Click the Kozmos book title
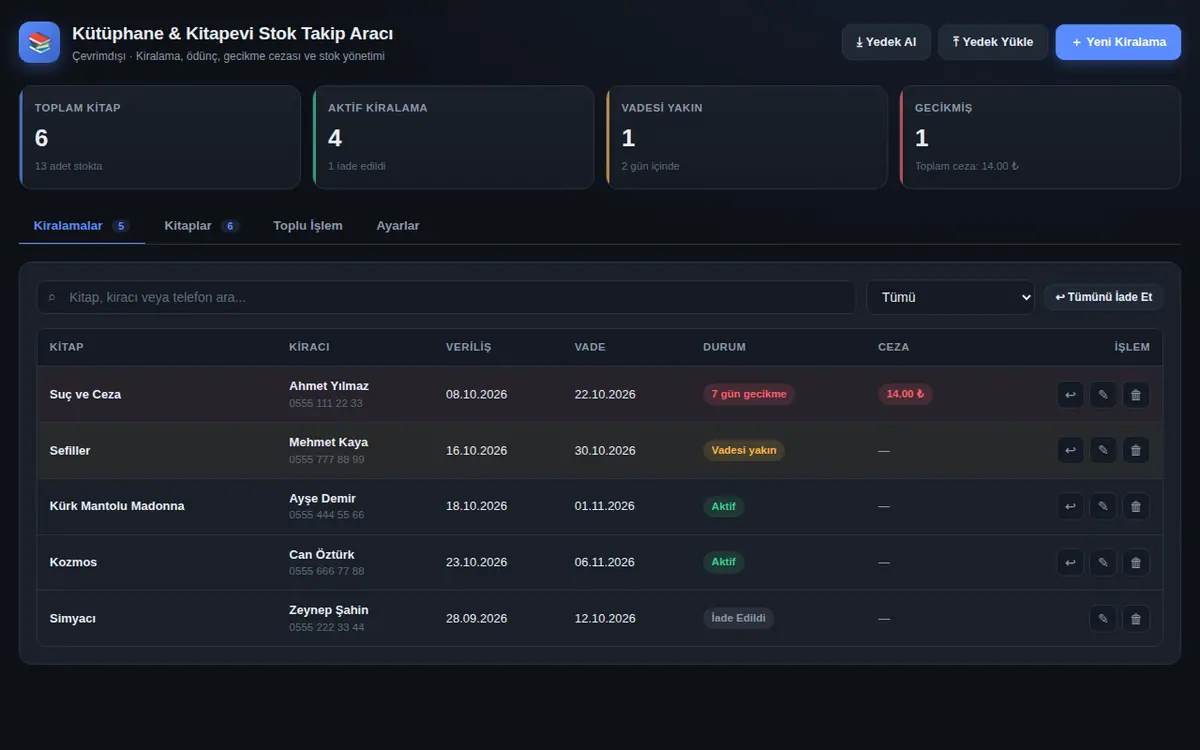The height and width of the screenshot is (750, 1200). (74, 562)
